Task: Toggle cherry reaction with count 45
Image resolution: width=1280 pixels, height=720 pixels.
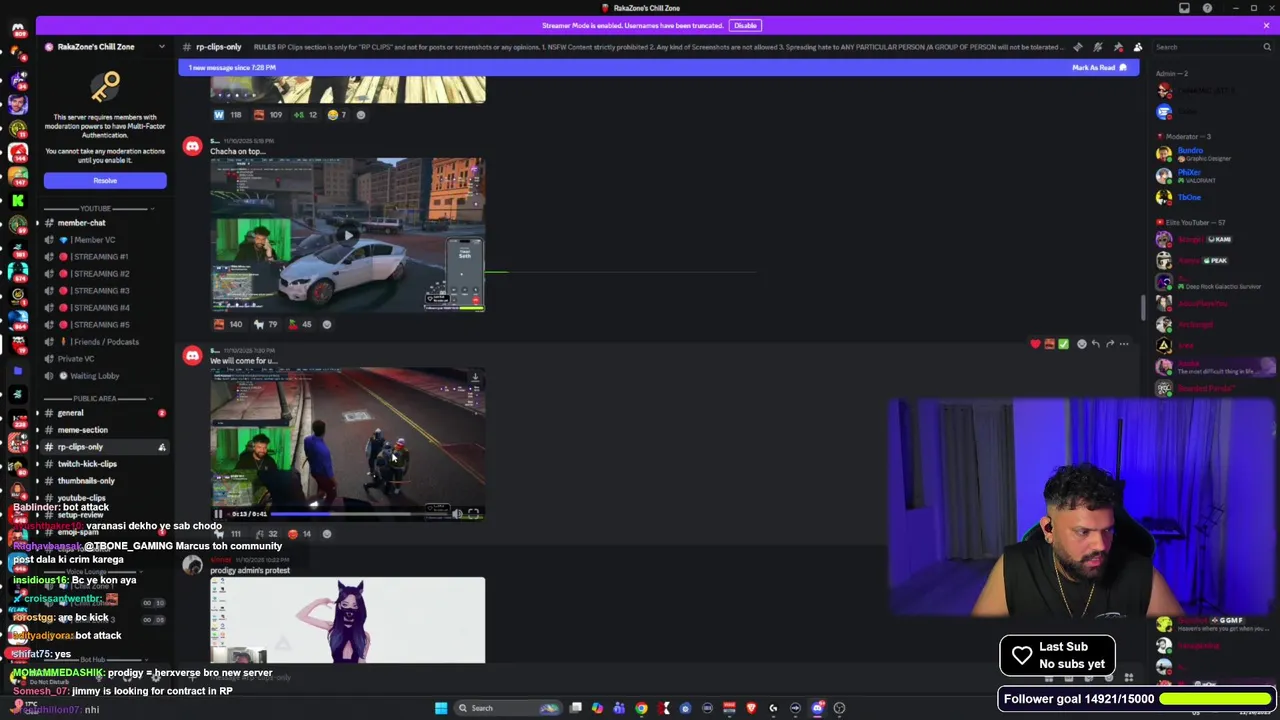Action: click(x=300, y=324)
